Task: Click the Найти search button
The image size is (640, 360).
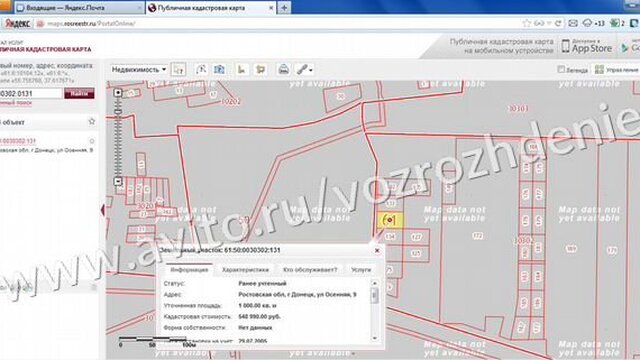Action: [x=79, y=93]
